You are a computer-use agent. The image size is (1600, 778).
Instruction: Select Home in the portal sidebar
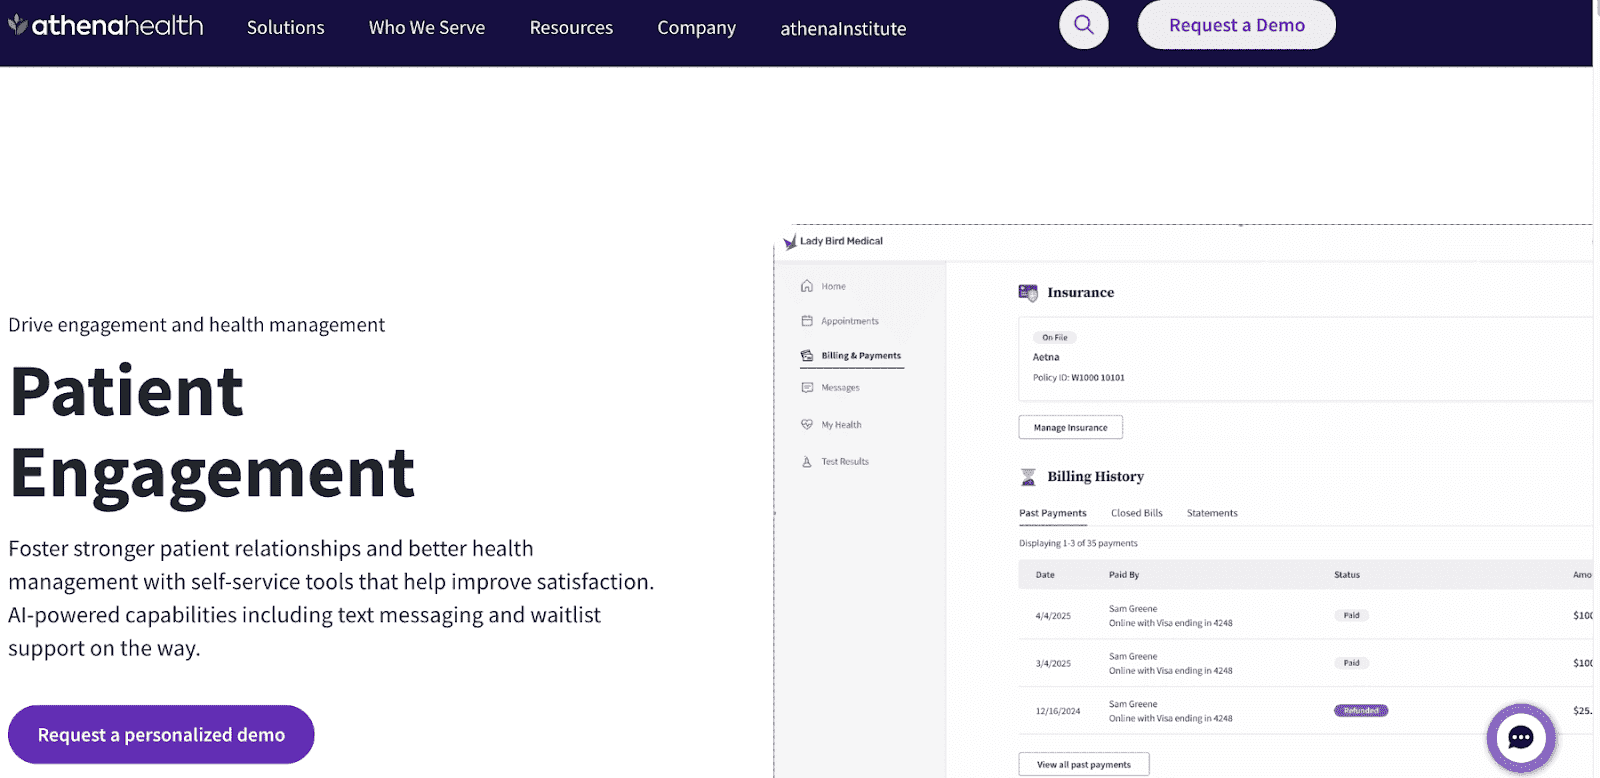coord(834,286)
